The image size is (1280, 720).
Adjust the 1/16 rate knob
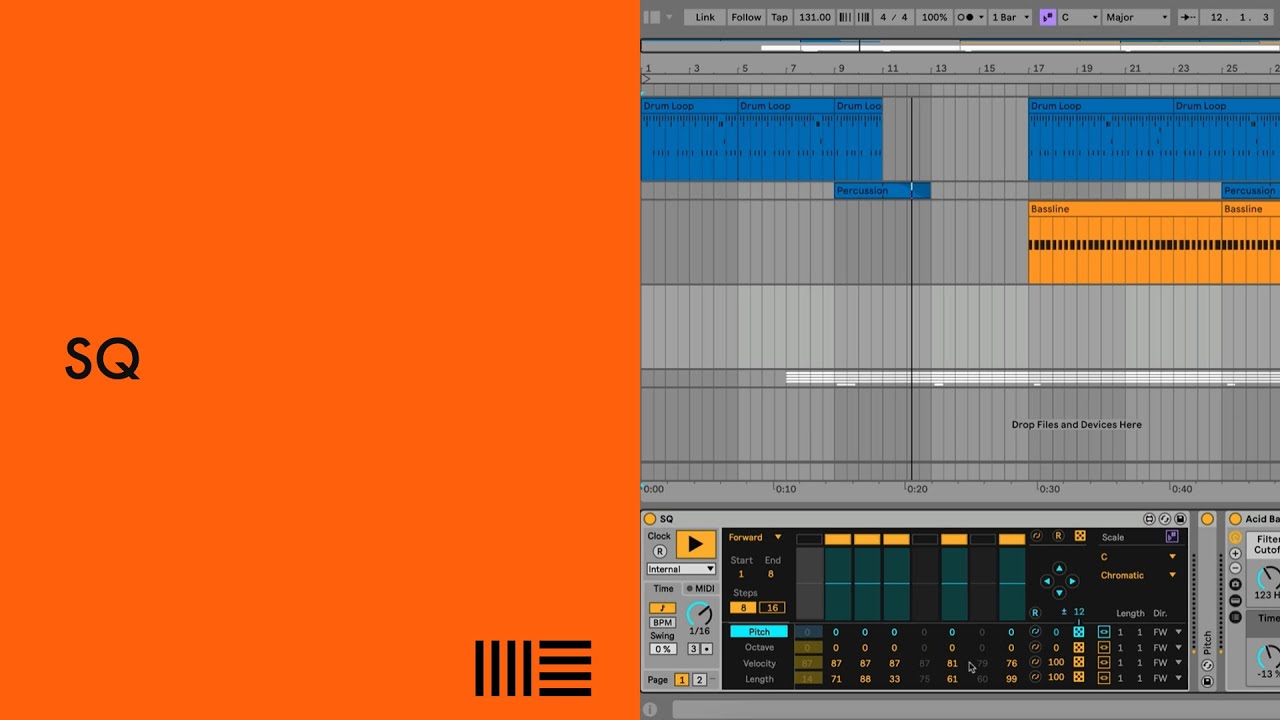click(x=700, y=614)
